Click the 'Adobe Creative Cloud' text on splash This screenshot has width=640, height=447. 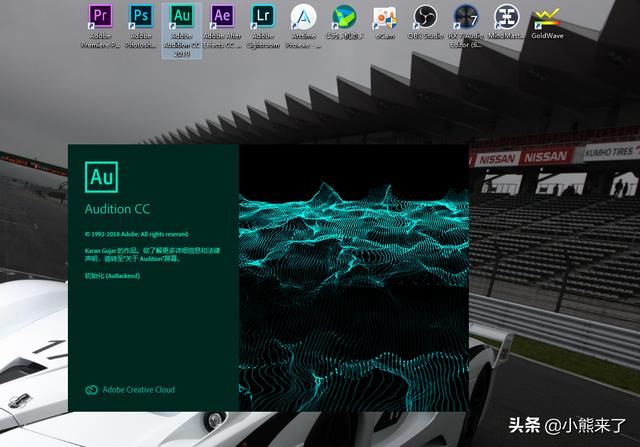(x=139, y=390)
